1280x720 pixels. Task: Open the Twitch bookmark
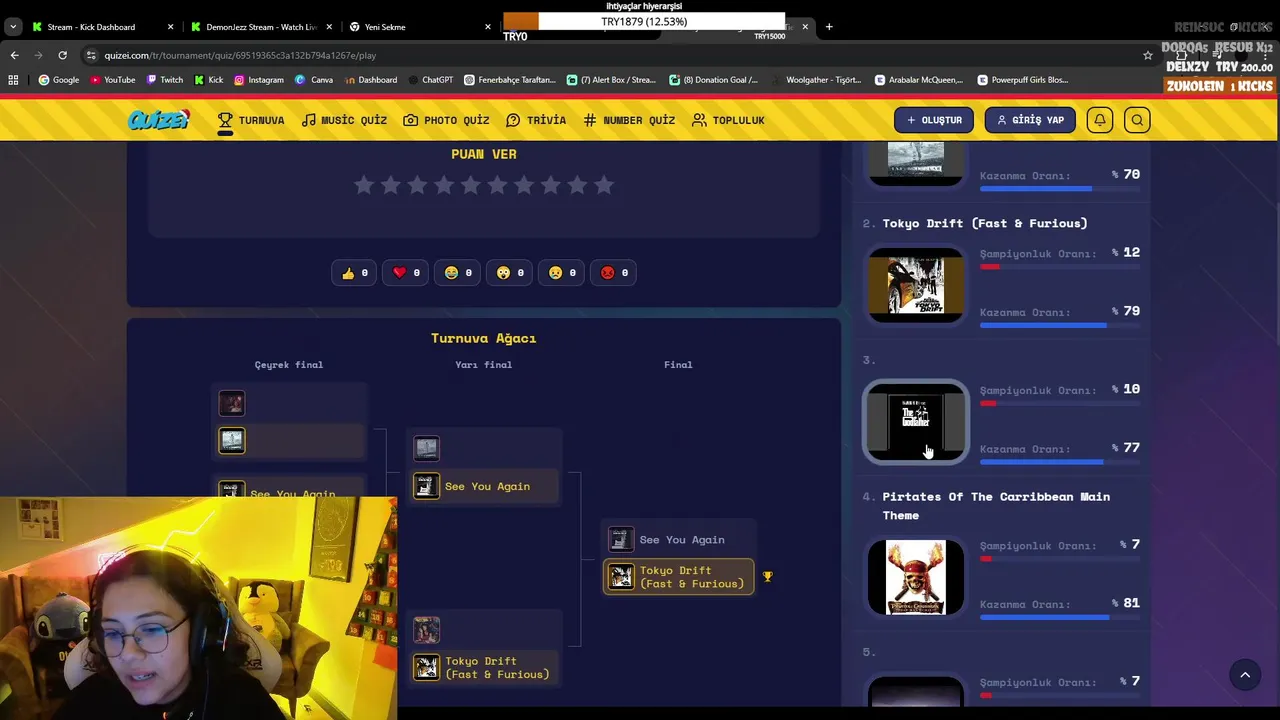[x=165, y=80]
